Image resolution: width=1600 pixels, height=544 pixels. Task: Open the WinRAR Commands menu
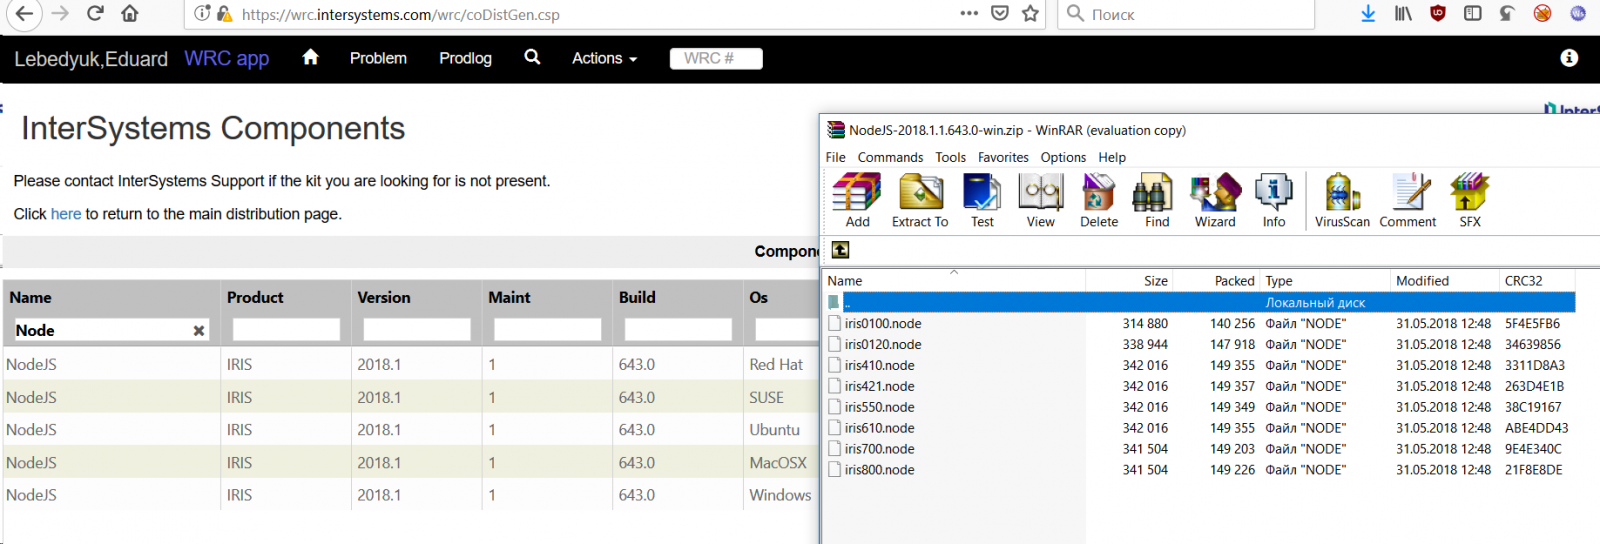click(890, 157)
